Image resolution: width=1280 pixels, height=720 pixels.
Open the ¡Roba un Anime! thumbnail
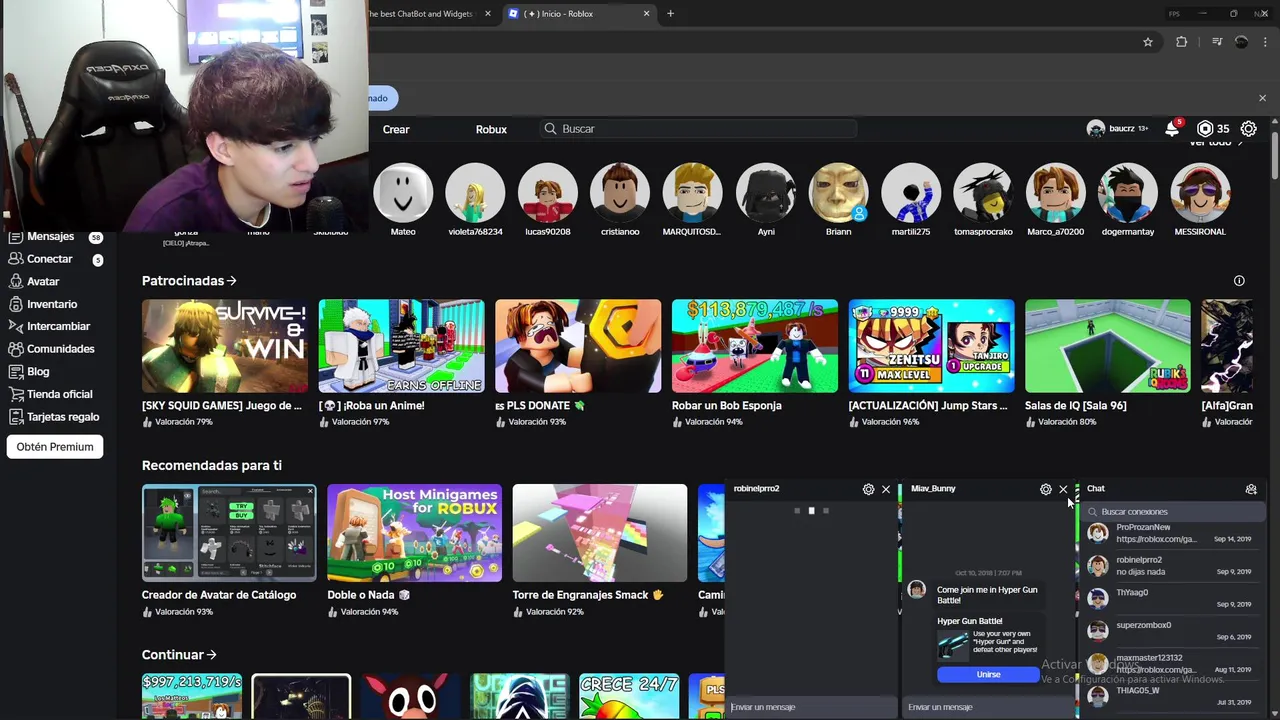(x=401, y=346)
